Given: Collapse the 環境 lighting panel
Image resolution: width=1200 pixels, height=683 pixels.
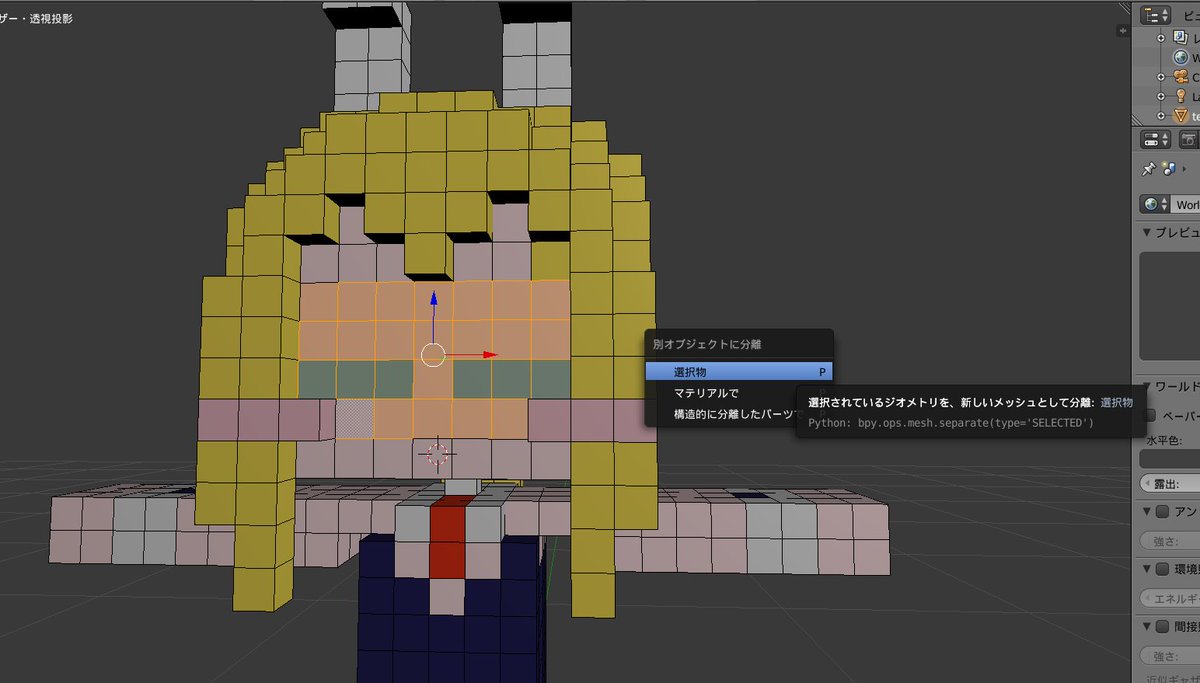Looking at the screenshot, I should 1147,569.
